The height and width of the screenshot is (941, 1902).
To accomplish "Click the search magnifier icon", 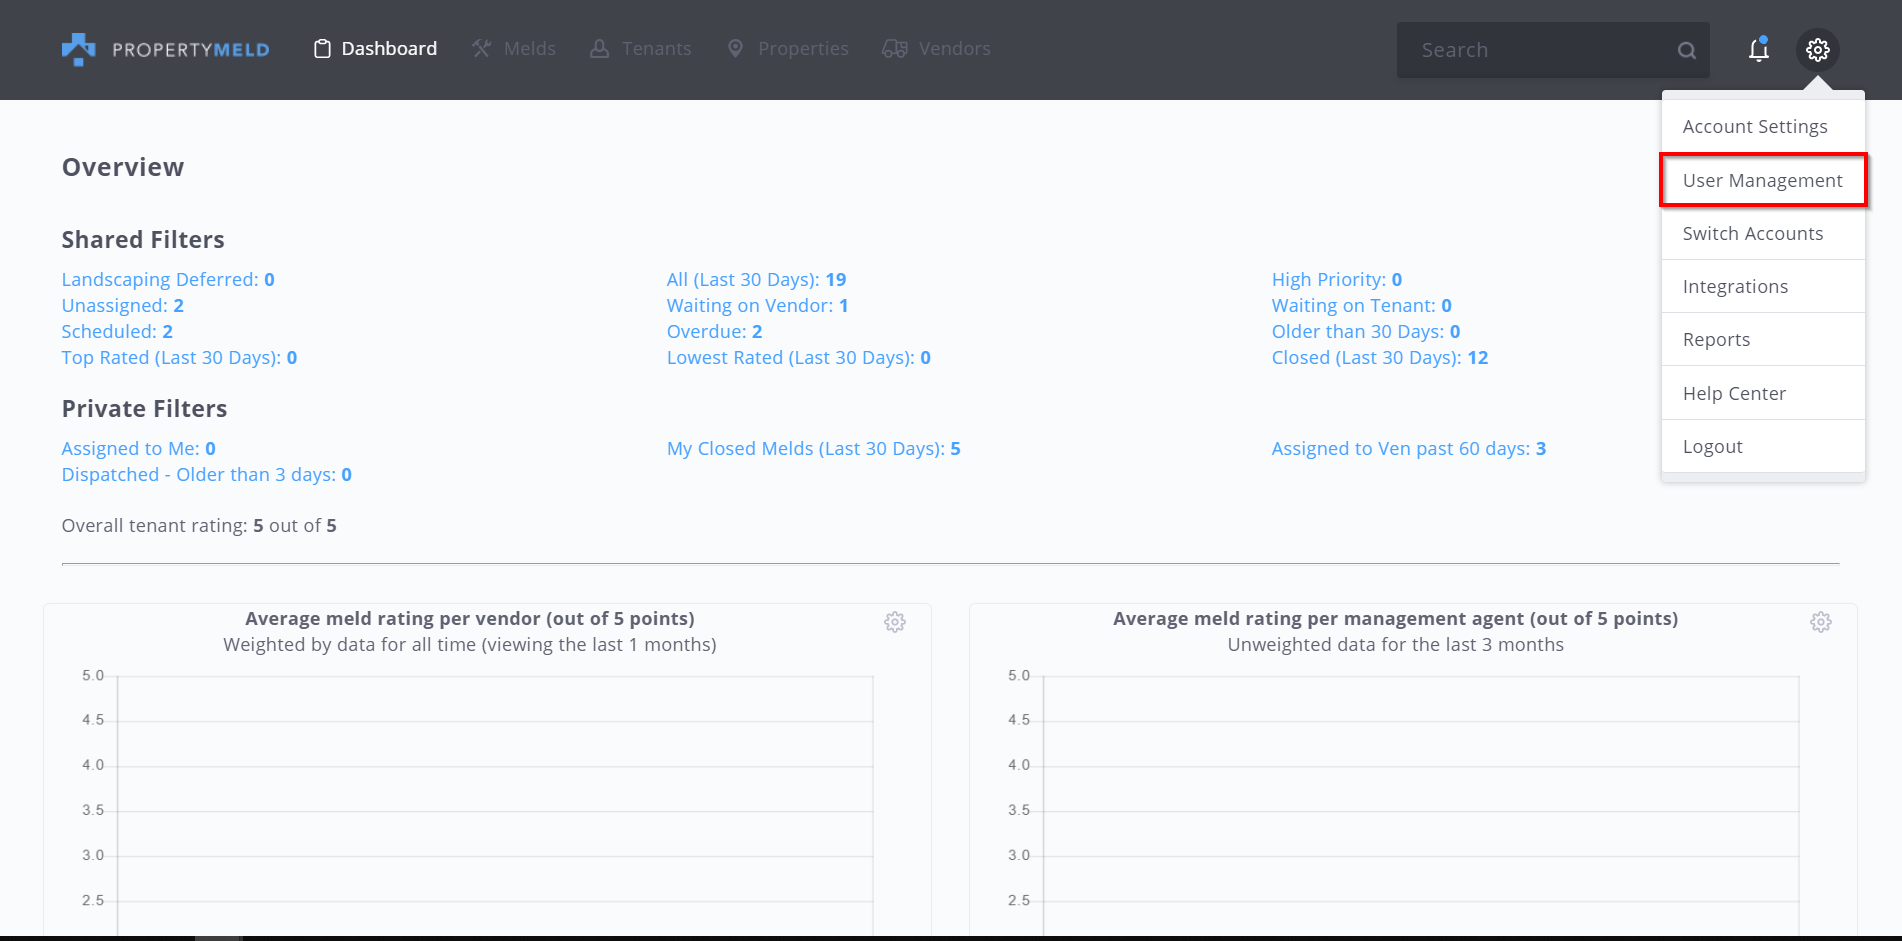I will (1686, 50).
